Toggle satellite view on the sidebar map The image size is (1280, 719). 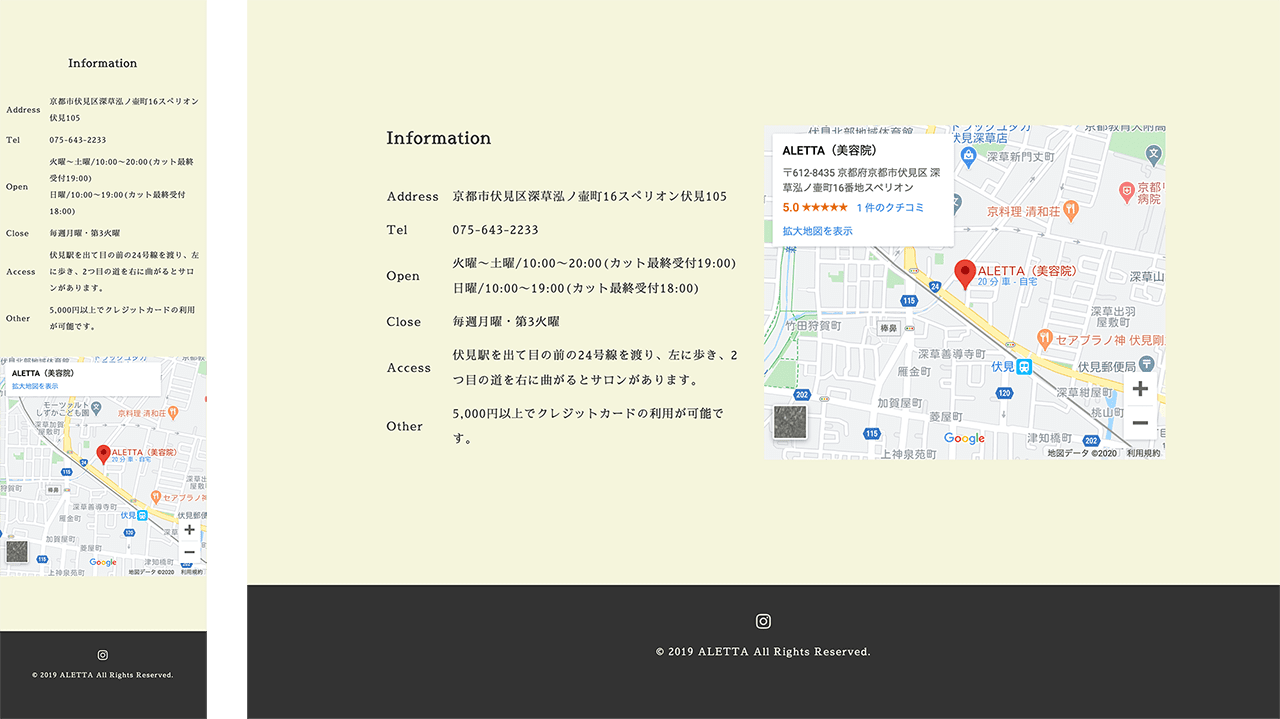coord(16,552)
